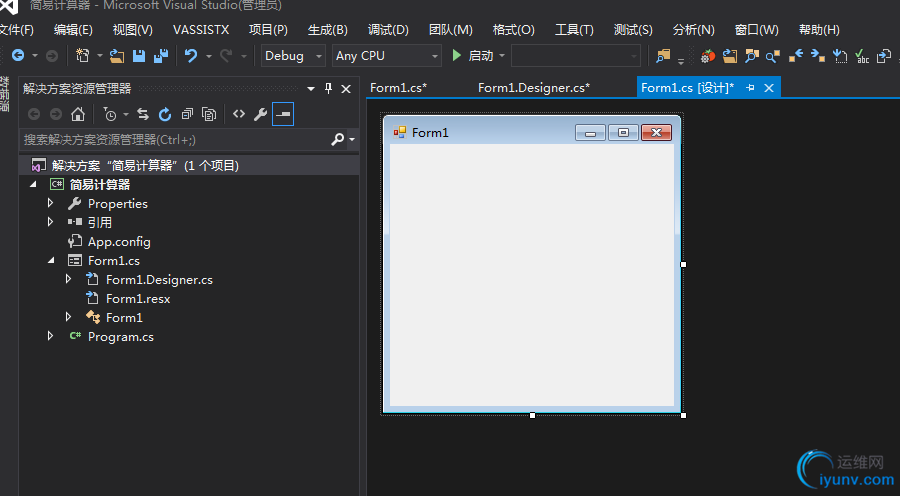
Task: Select Program.cs in Solution Explorer
Action: [x=121, y=336]
